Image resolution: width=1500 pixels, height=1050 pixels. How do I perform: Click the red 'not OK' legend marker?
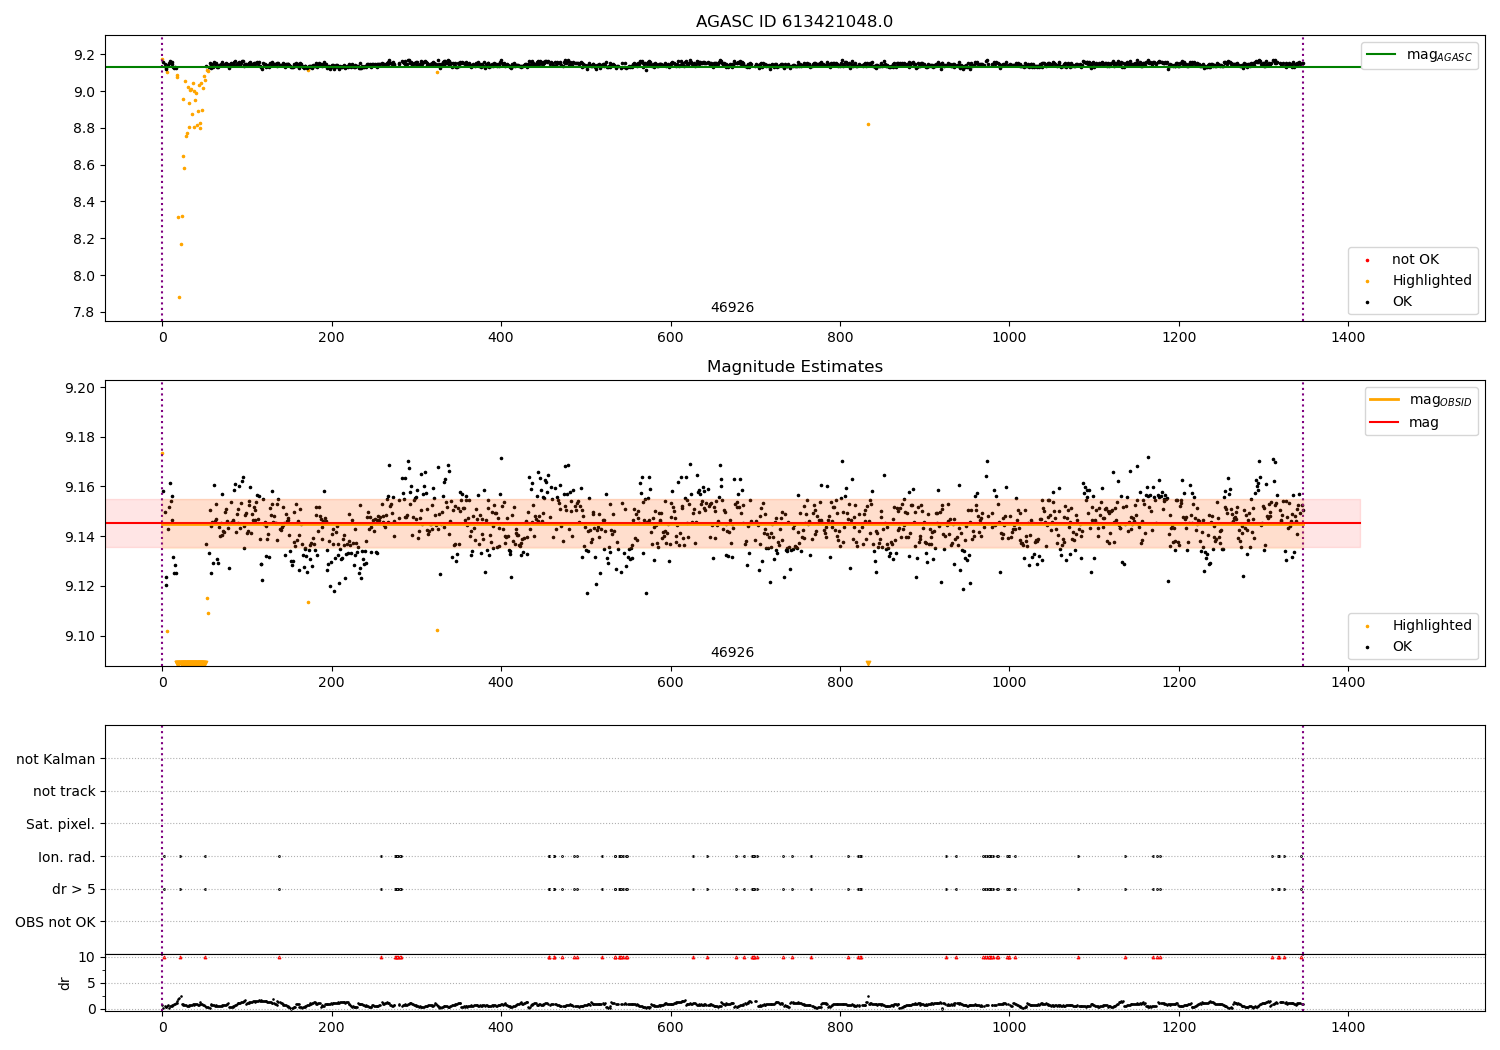pos(1367,260)
